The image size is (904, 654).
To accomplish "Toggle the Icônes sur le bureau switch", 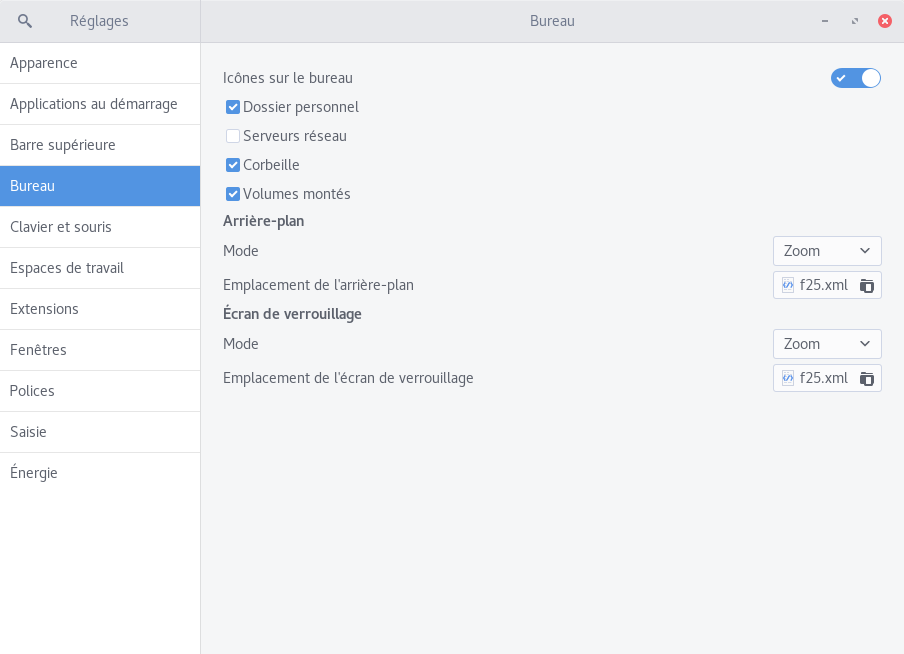I will (x=856, y=78).
